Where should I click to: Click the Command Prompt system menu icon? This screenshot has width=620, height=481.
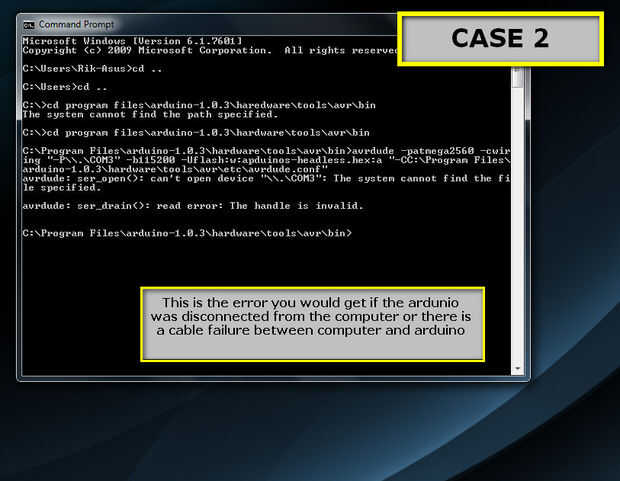coord(29,25)
